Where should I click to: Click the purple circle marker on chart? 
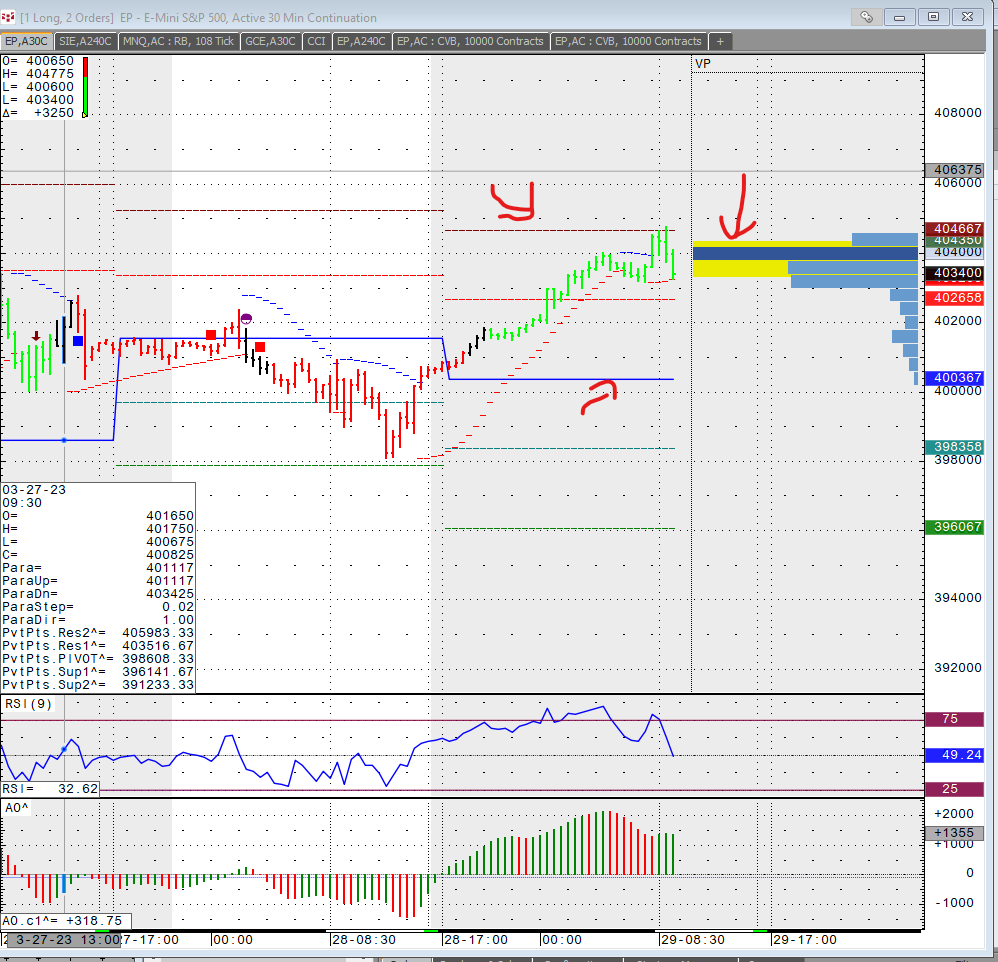tap(246, 318)
